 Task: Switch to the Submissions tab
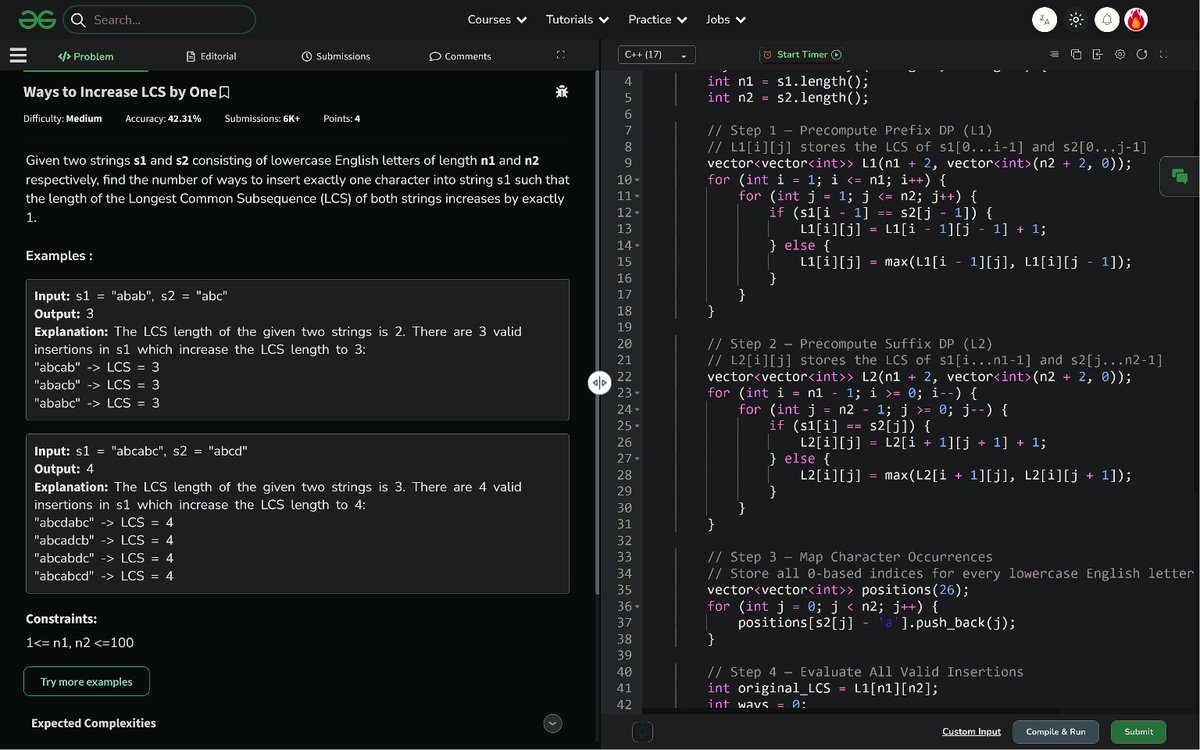click(x=336, y=56)
